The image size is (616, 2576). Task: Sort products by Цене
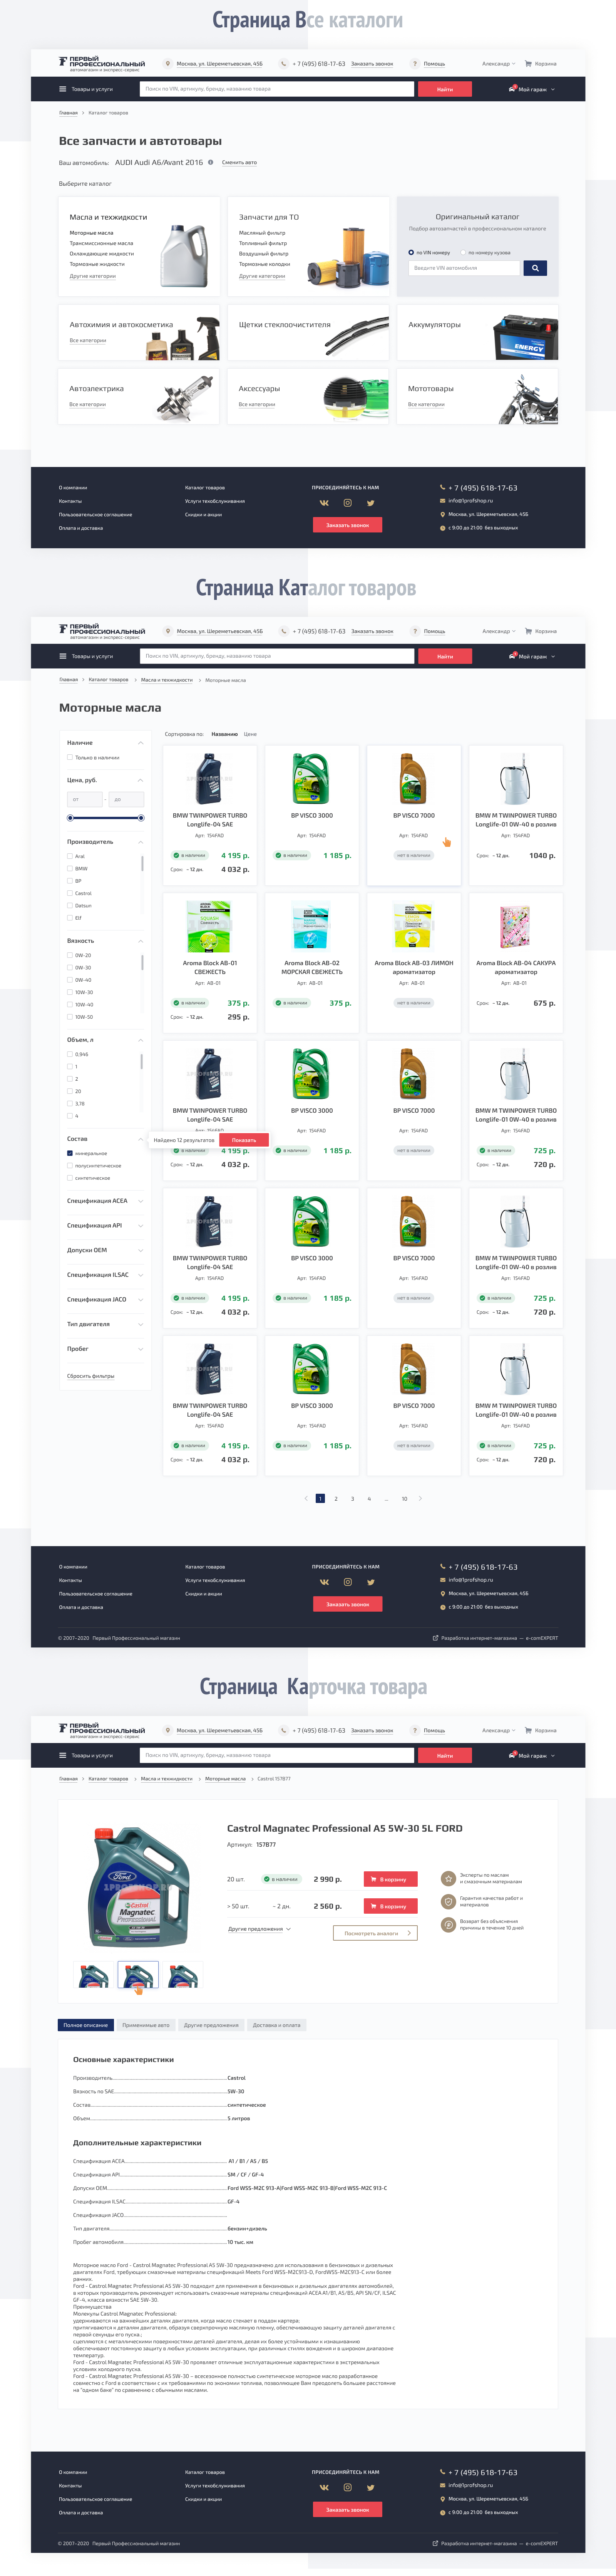tap(250, 734)
